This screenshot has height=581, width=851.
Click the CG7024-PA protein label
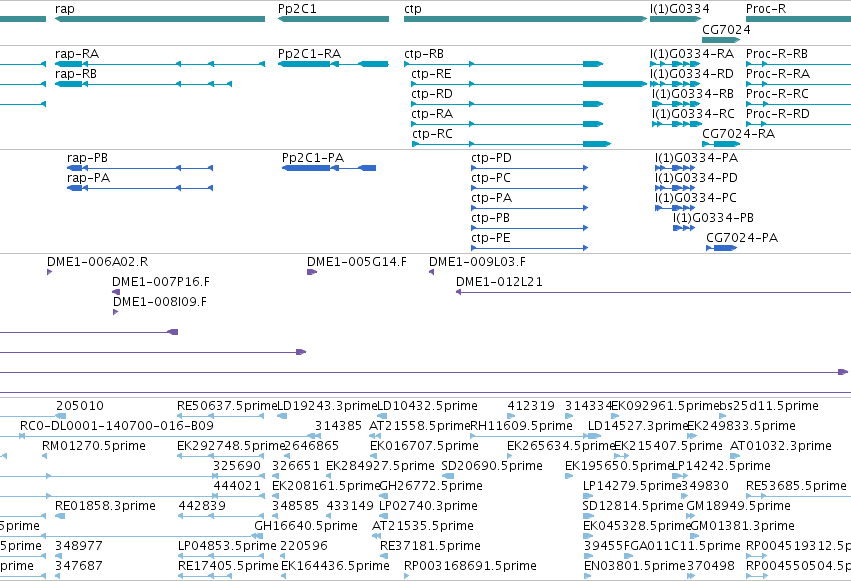click(742, 238)
